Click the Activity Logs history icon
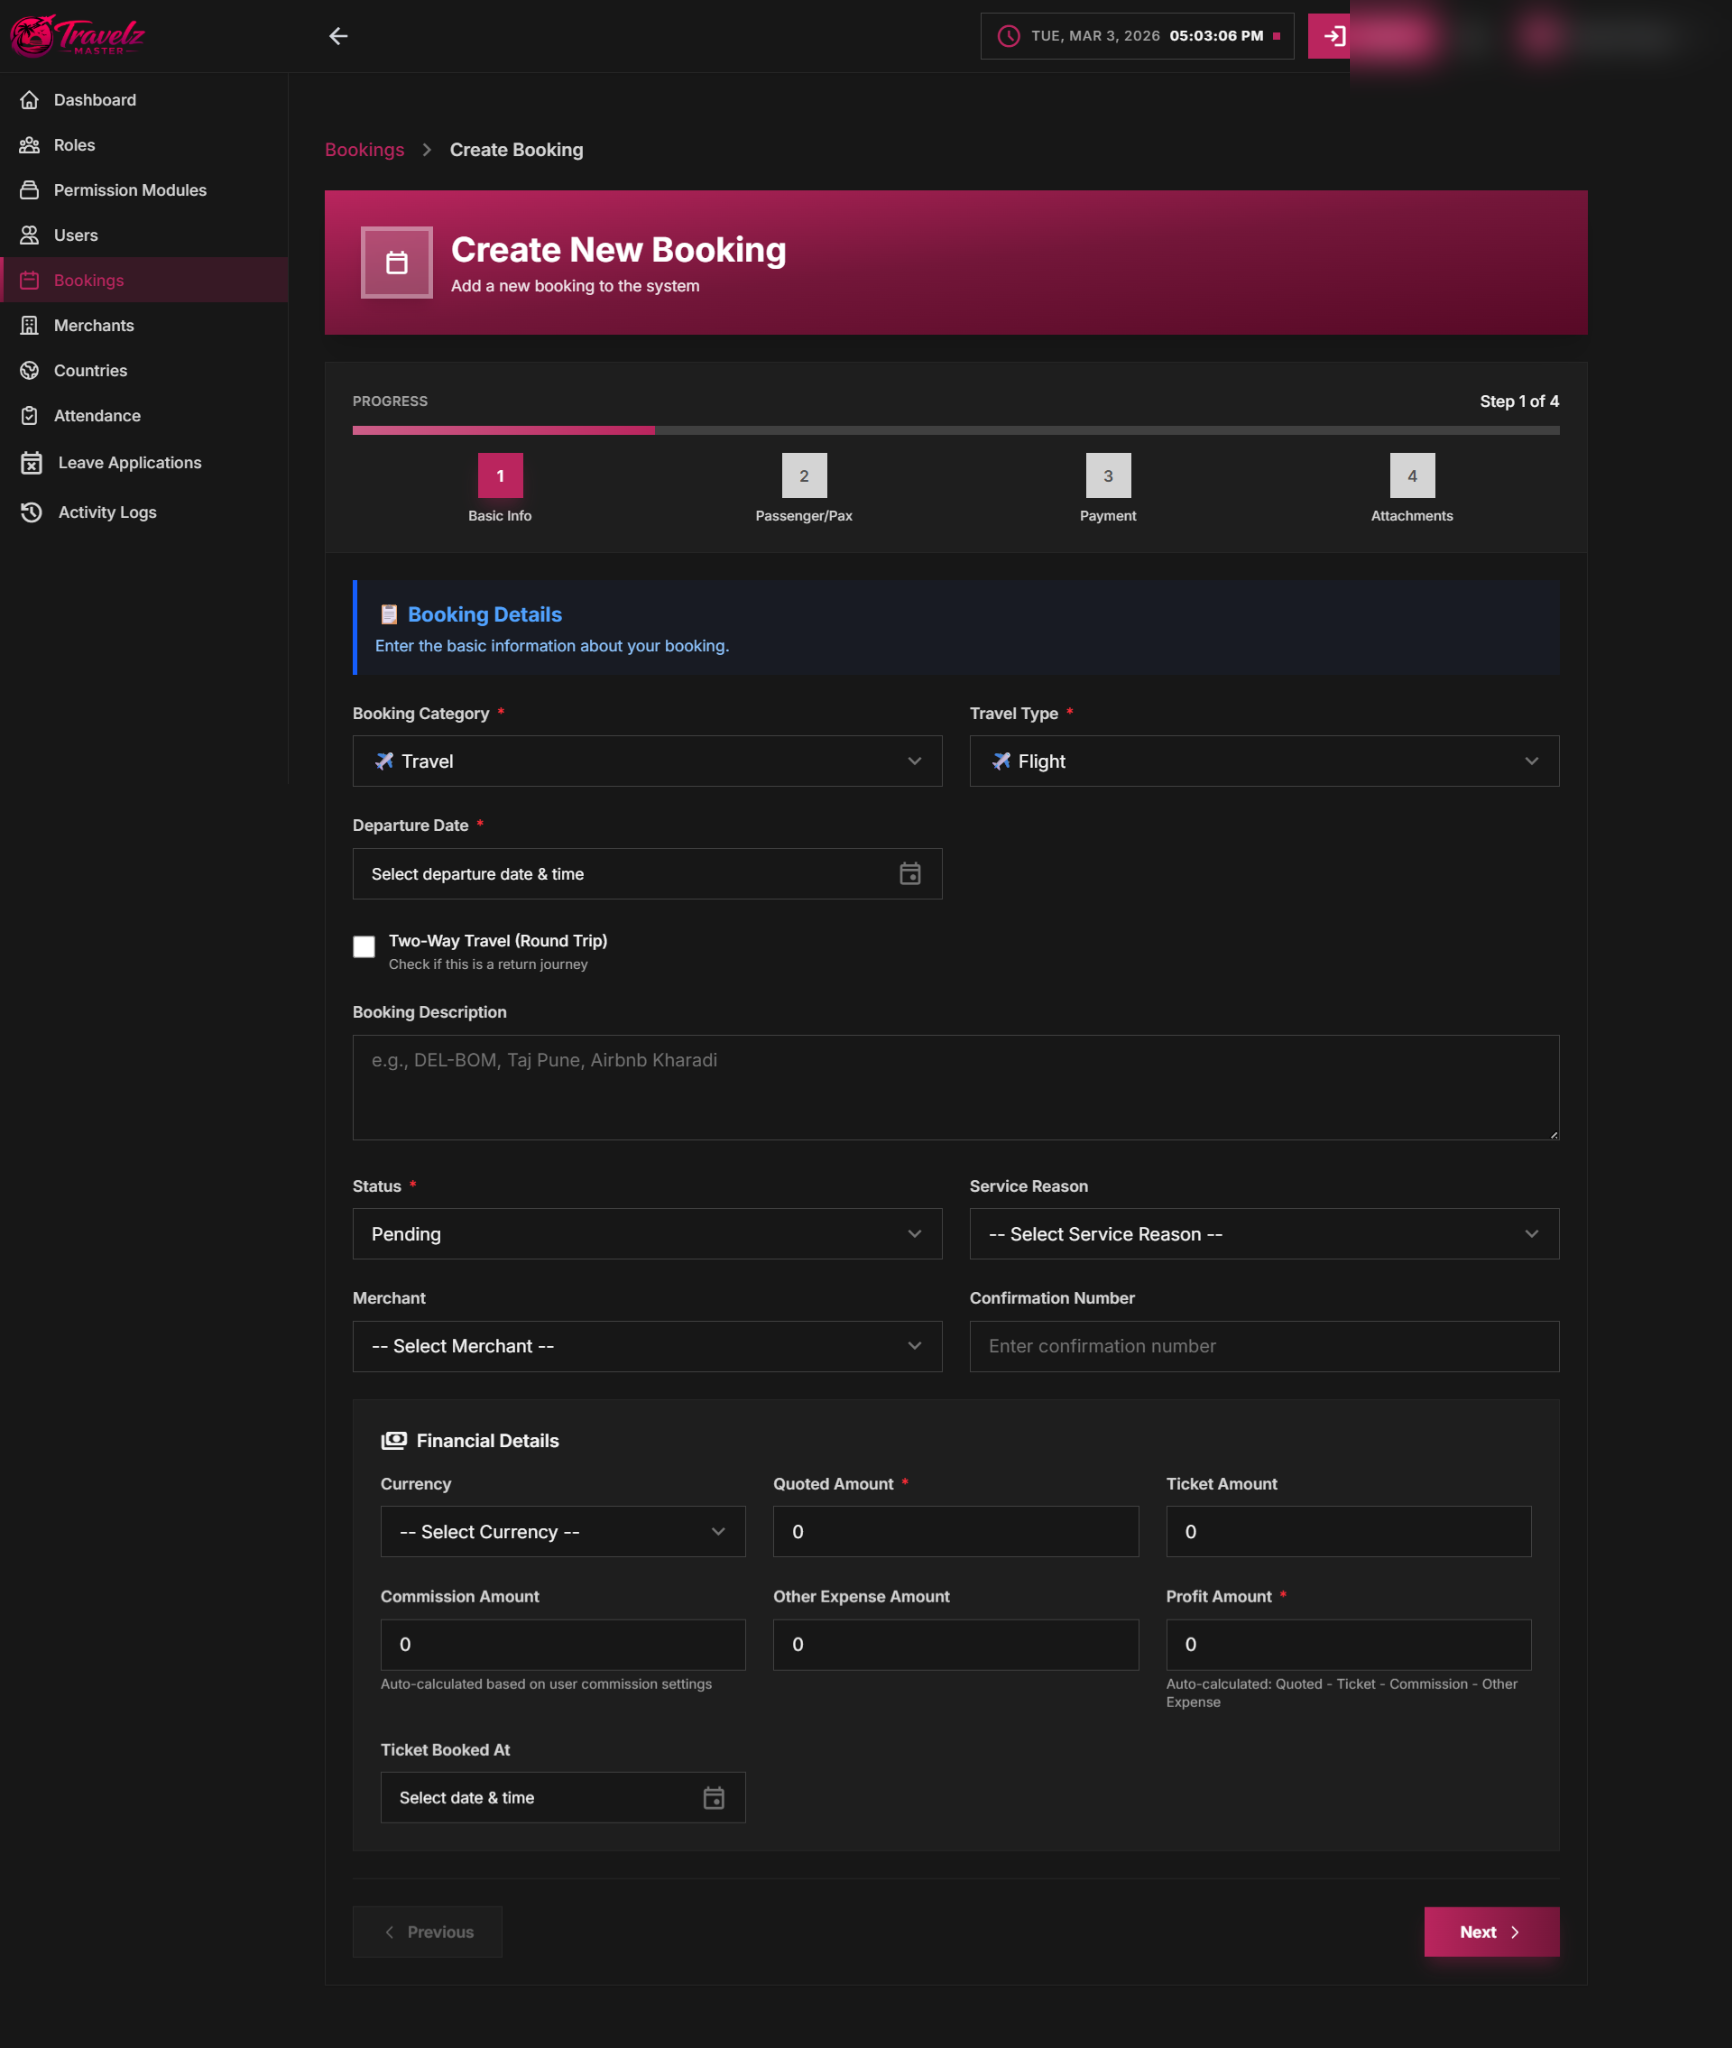This screenshot has height=2048, width=1732. pos(32,512)
